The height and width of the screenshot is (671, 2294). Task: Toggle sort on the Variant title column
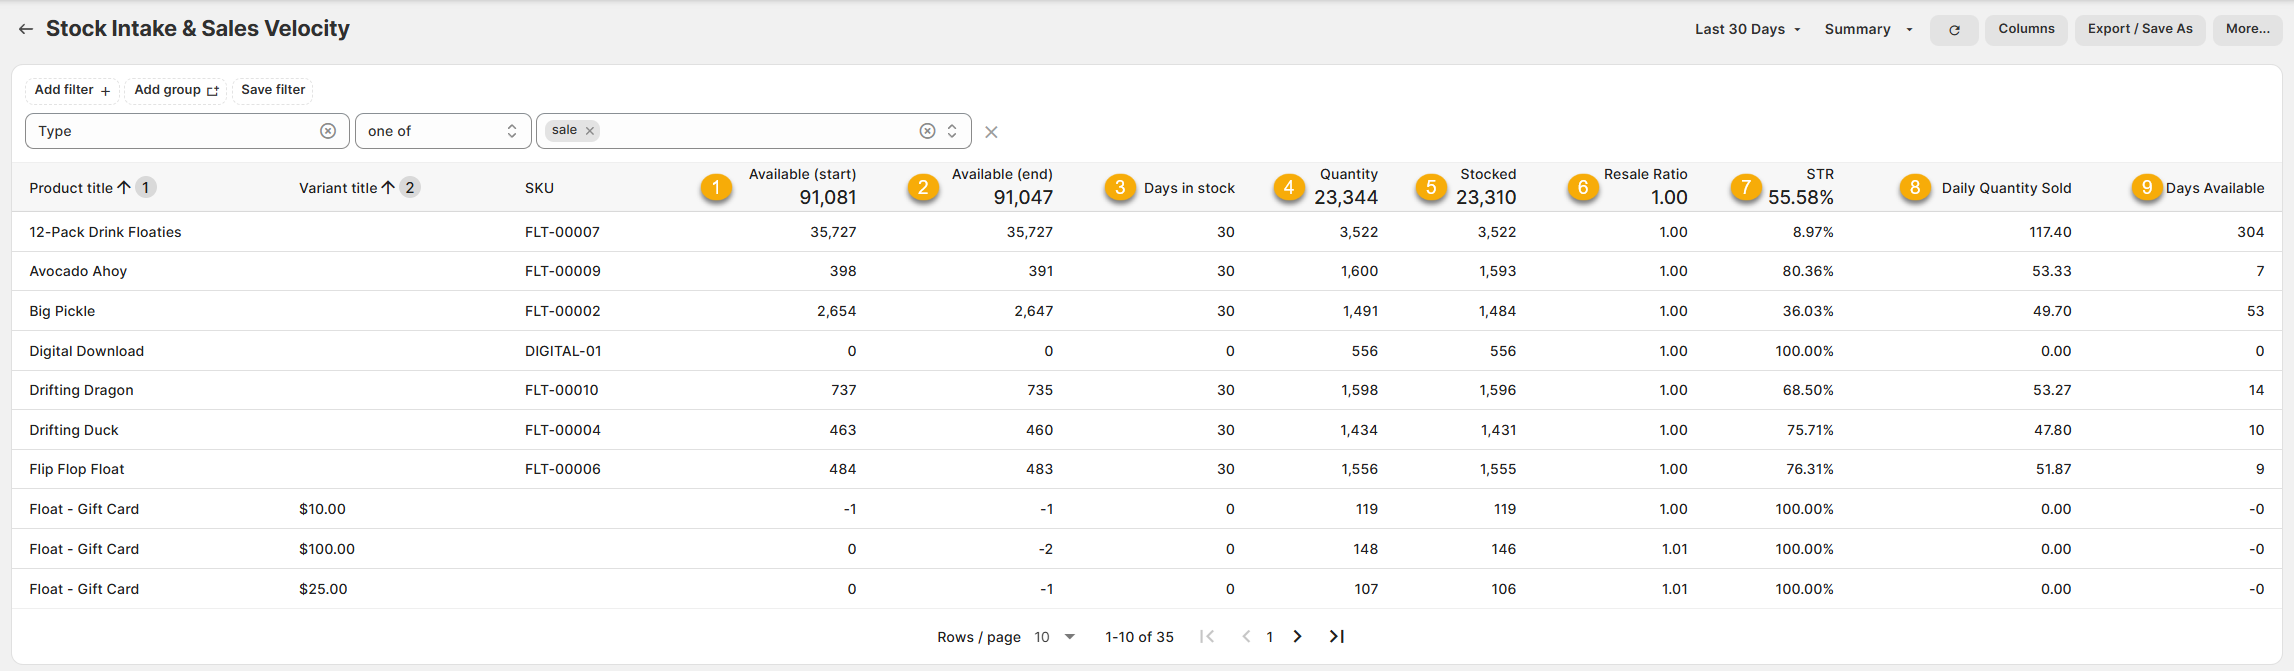click(338, 188)
